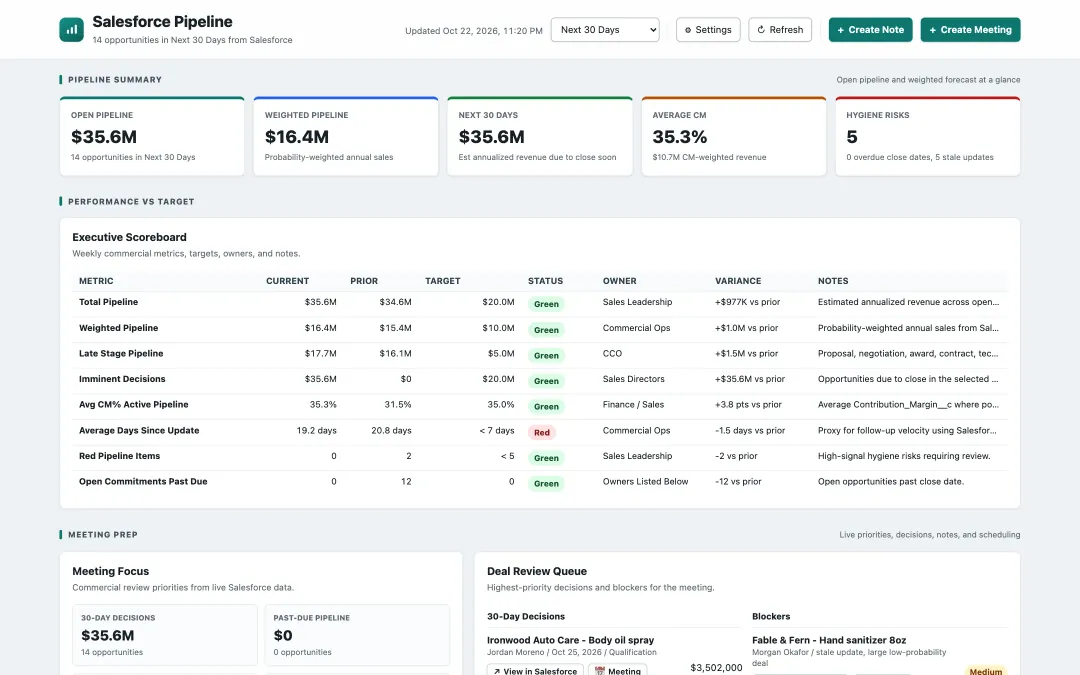Select the Late Stage Pipeline row label
Image resolution: width=1080 pixels, height=675 pixels.
[x=121, y=353]
